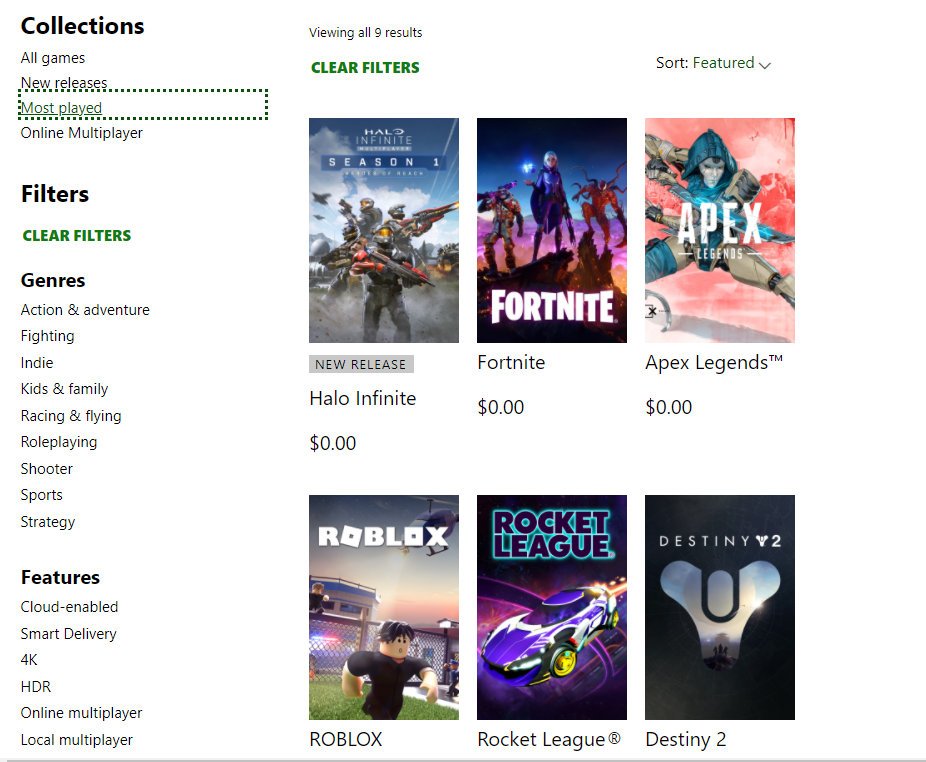
Task: Filter by Local multiplayer feature
Action: pos(77,740)
